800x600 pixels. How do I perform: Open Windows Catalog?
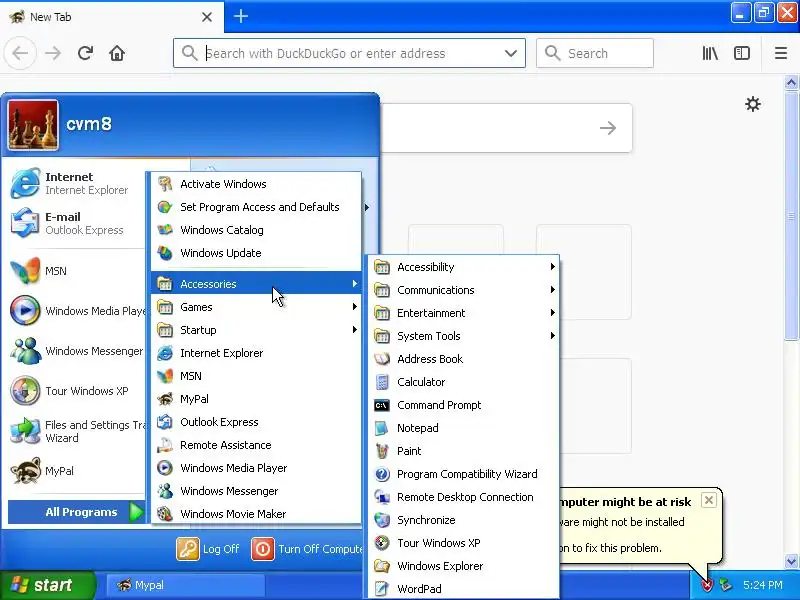[256, 230]
